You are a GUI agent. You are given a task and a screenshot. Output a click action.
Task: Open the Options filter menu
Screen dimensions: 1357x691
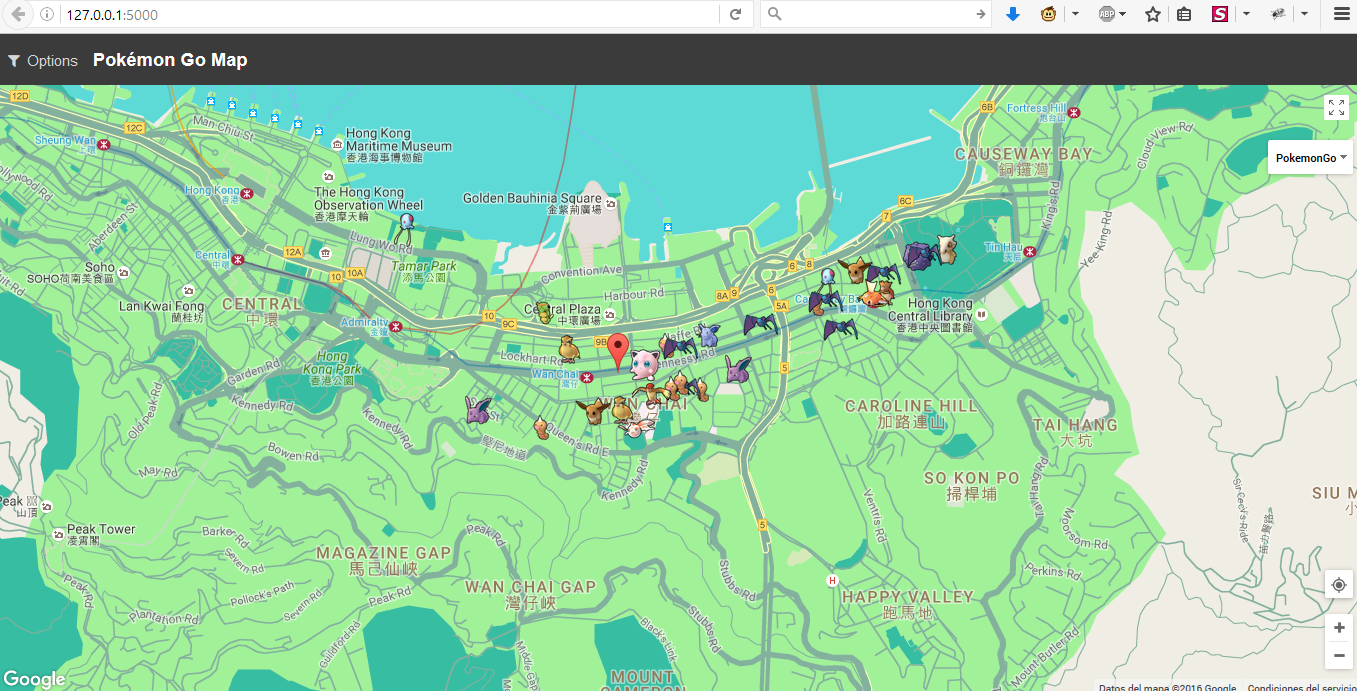(x=42, y=61)
